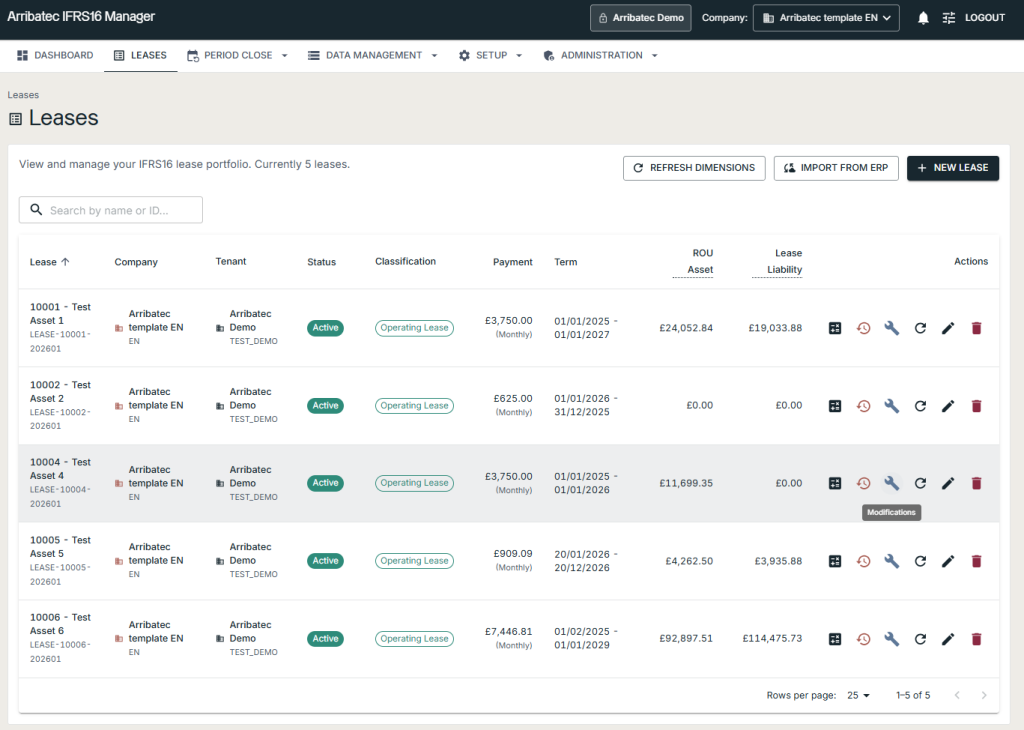The width and height of the screenshot is (1024, 730).
Task: Open modifications wrench for lease 10005
Action: [891, 561]
